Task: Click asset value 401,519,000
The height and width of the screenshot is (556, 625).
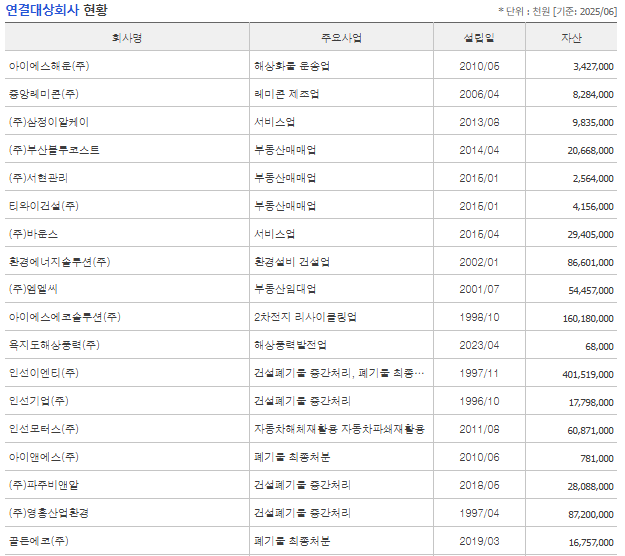Action: [588, 374]
